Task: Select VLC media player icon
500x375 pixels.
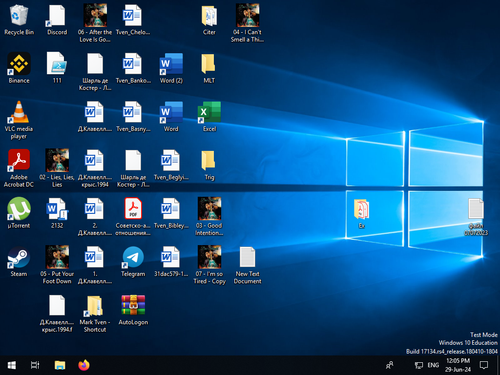Action: point(19,112)
